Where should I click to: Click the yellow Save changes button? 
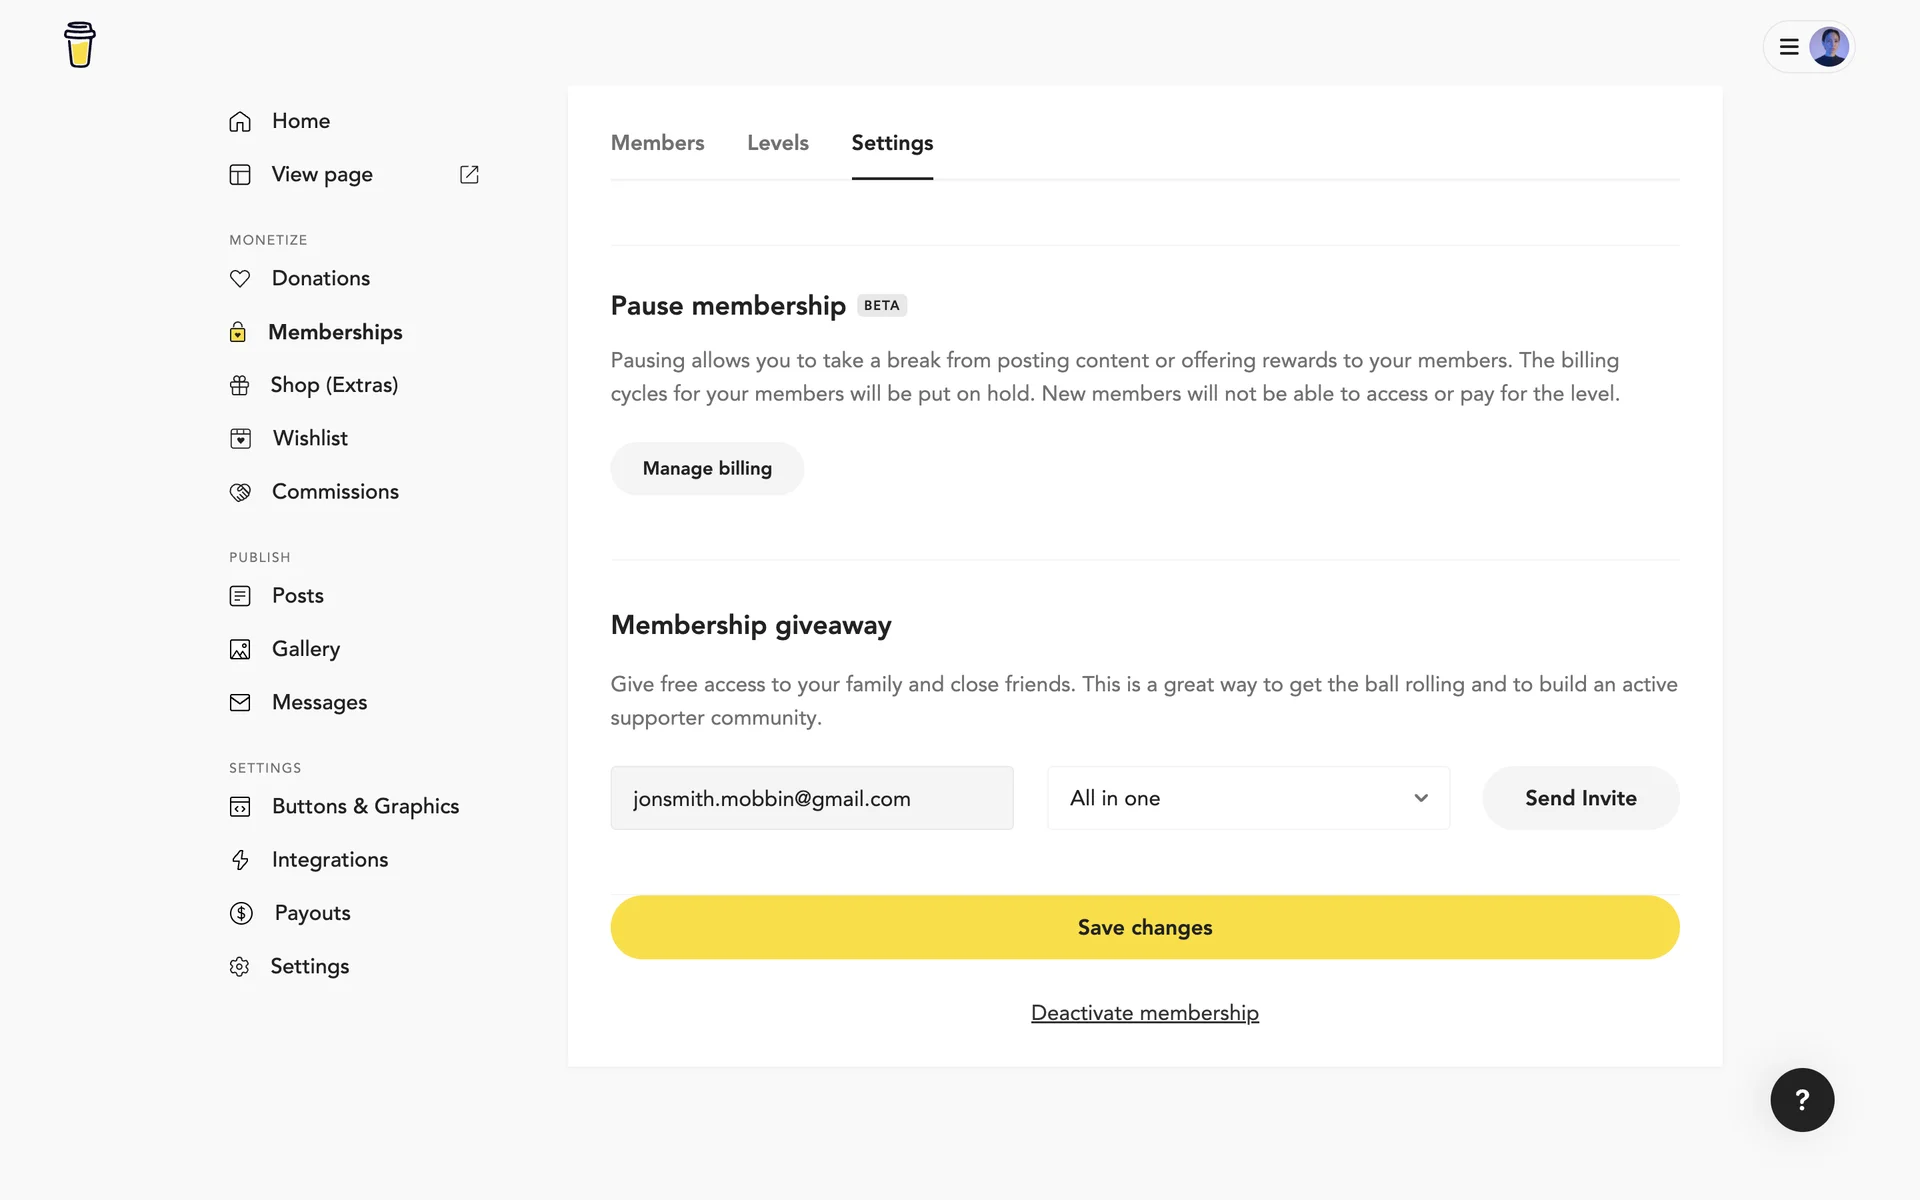click(x=1144, y=927)
